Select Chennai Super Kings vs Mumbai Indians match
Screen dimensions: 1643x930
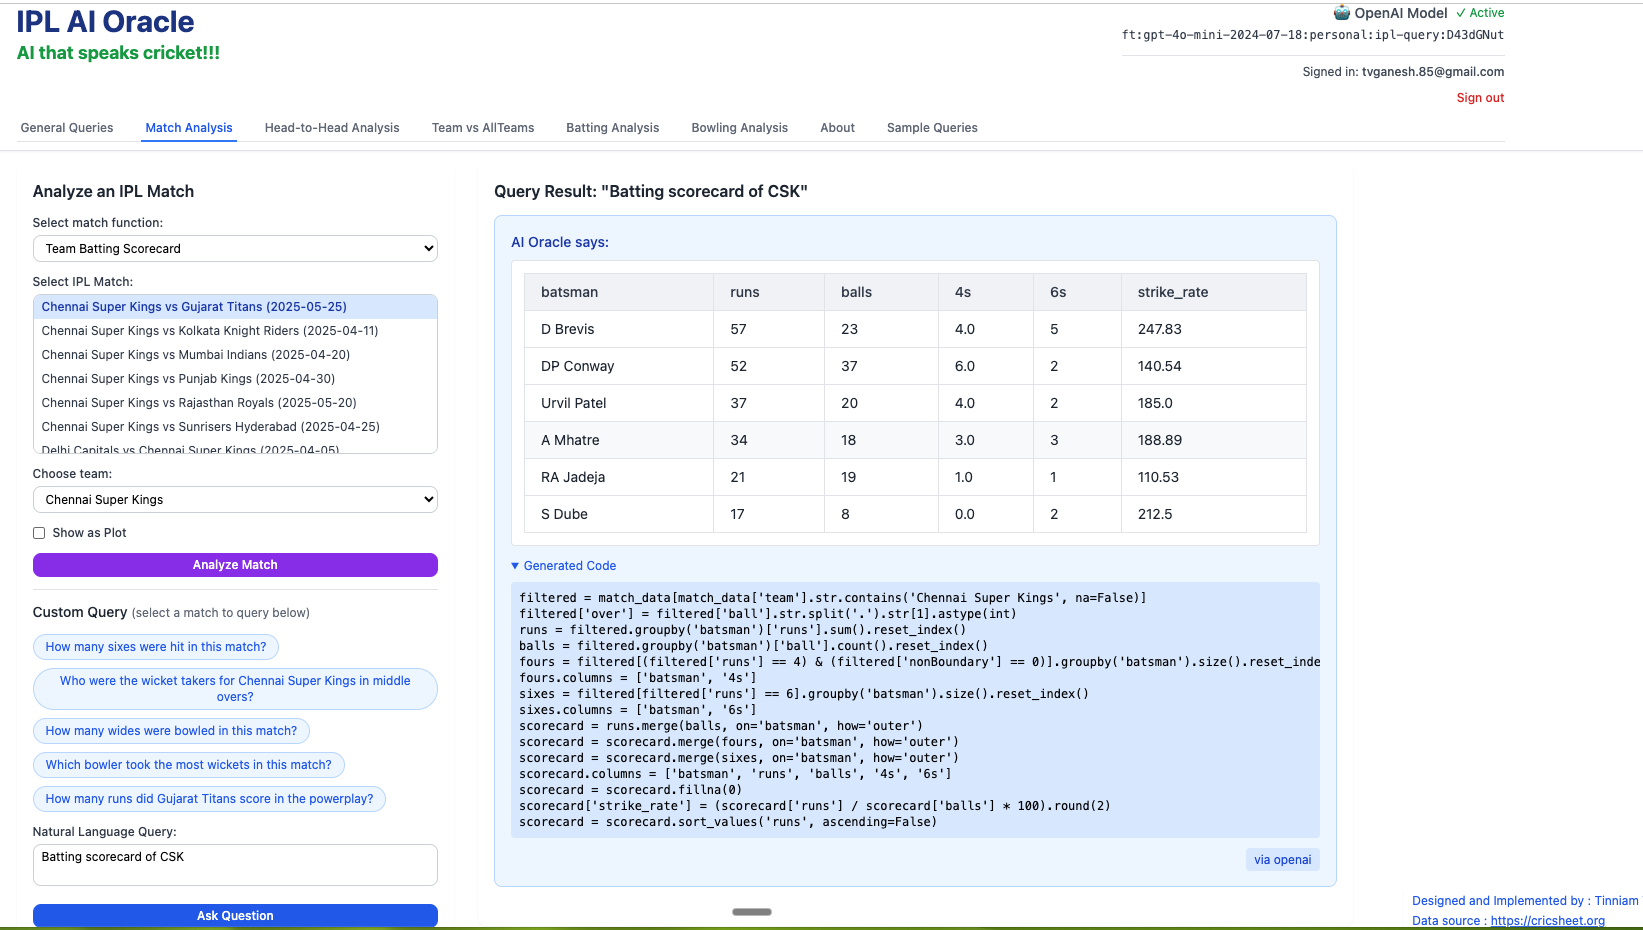[196, 355]
